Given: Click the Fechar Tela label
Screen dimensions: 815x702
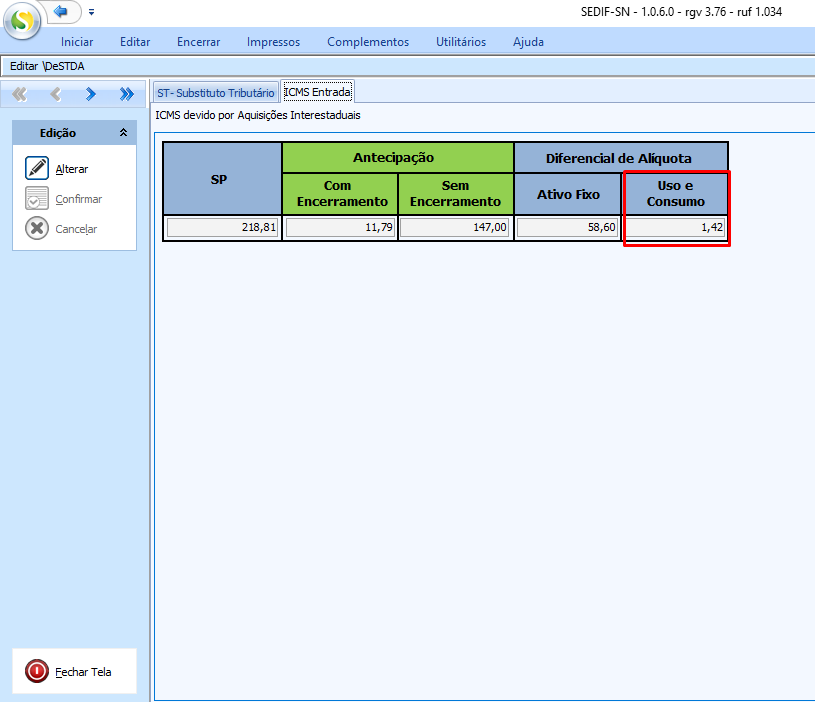Looking at the screenshot, I should [x=83, y=672].
